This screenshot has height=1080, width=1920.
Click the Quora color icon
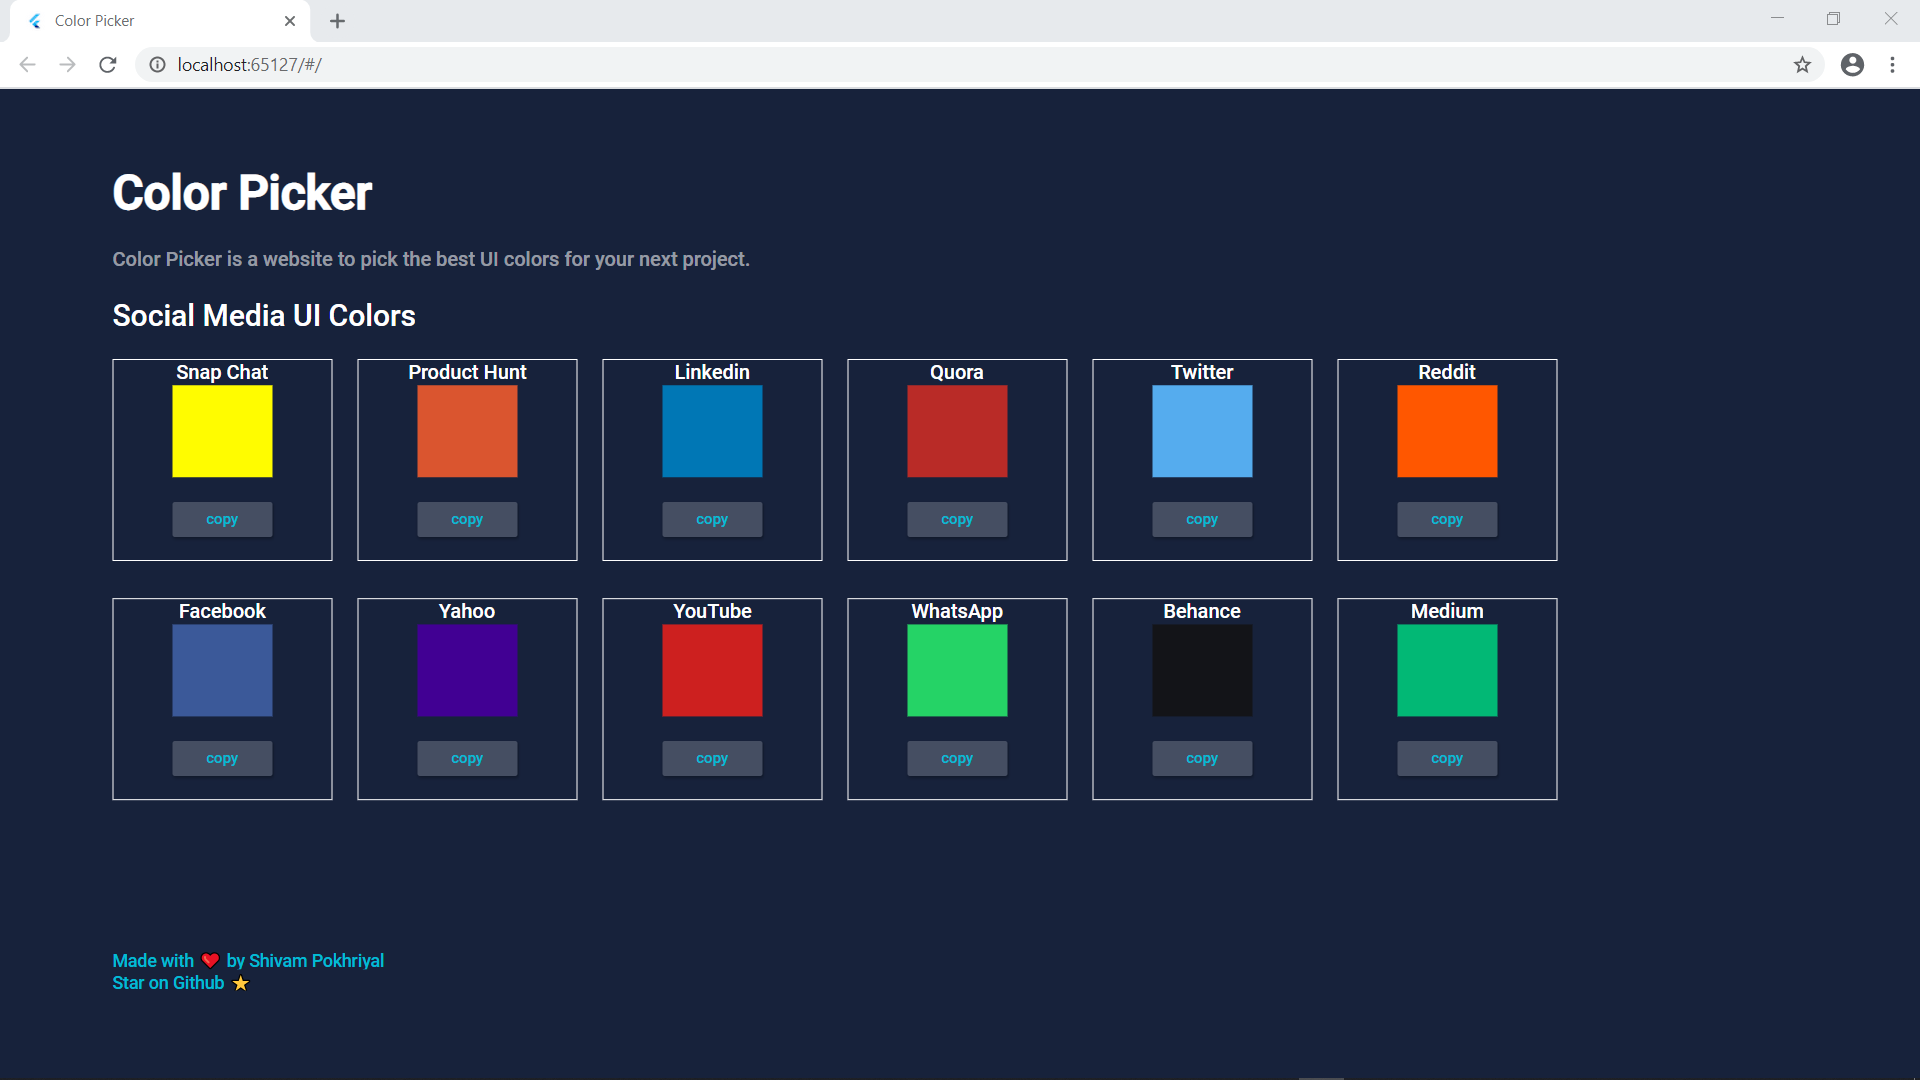click(x=956, y=431)
